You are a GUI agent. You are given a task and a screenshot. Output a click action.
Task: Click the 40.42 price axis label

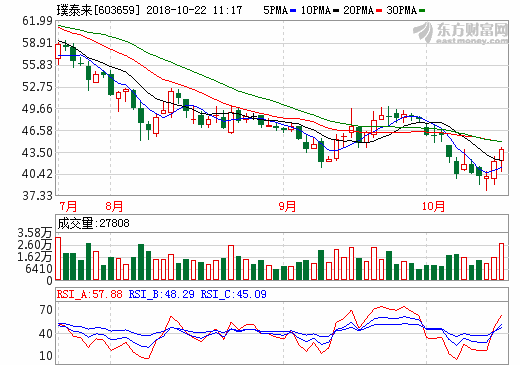click(x=37, y=174)
